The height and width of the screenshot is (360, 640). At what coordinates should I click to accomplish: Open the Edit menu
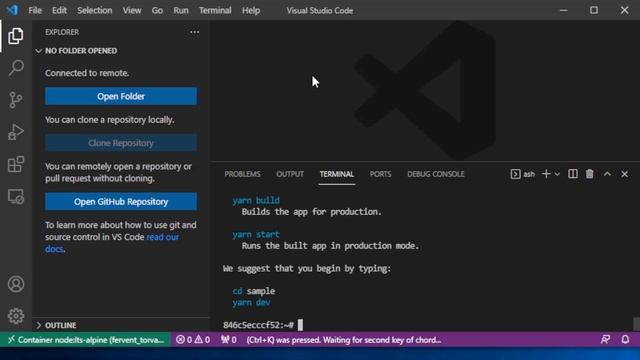(x=59, y=10)
